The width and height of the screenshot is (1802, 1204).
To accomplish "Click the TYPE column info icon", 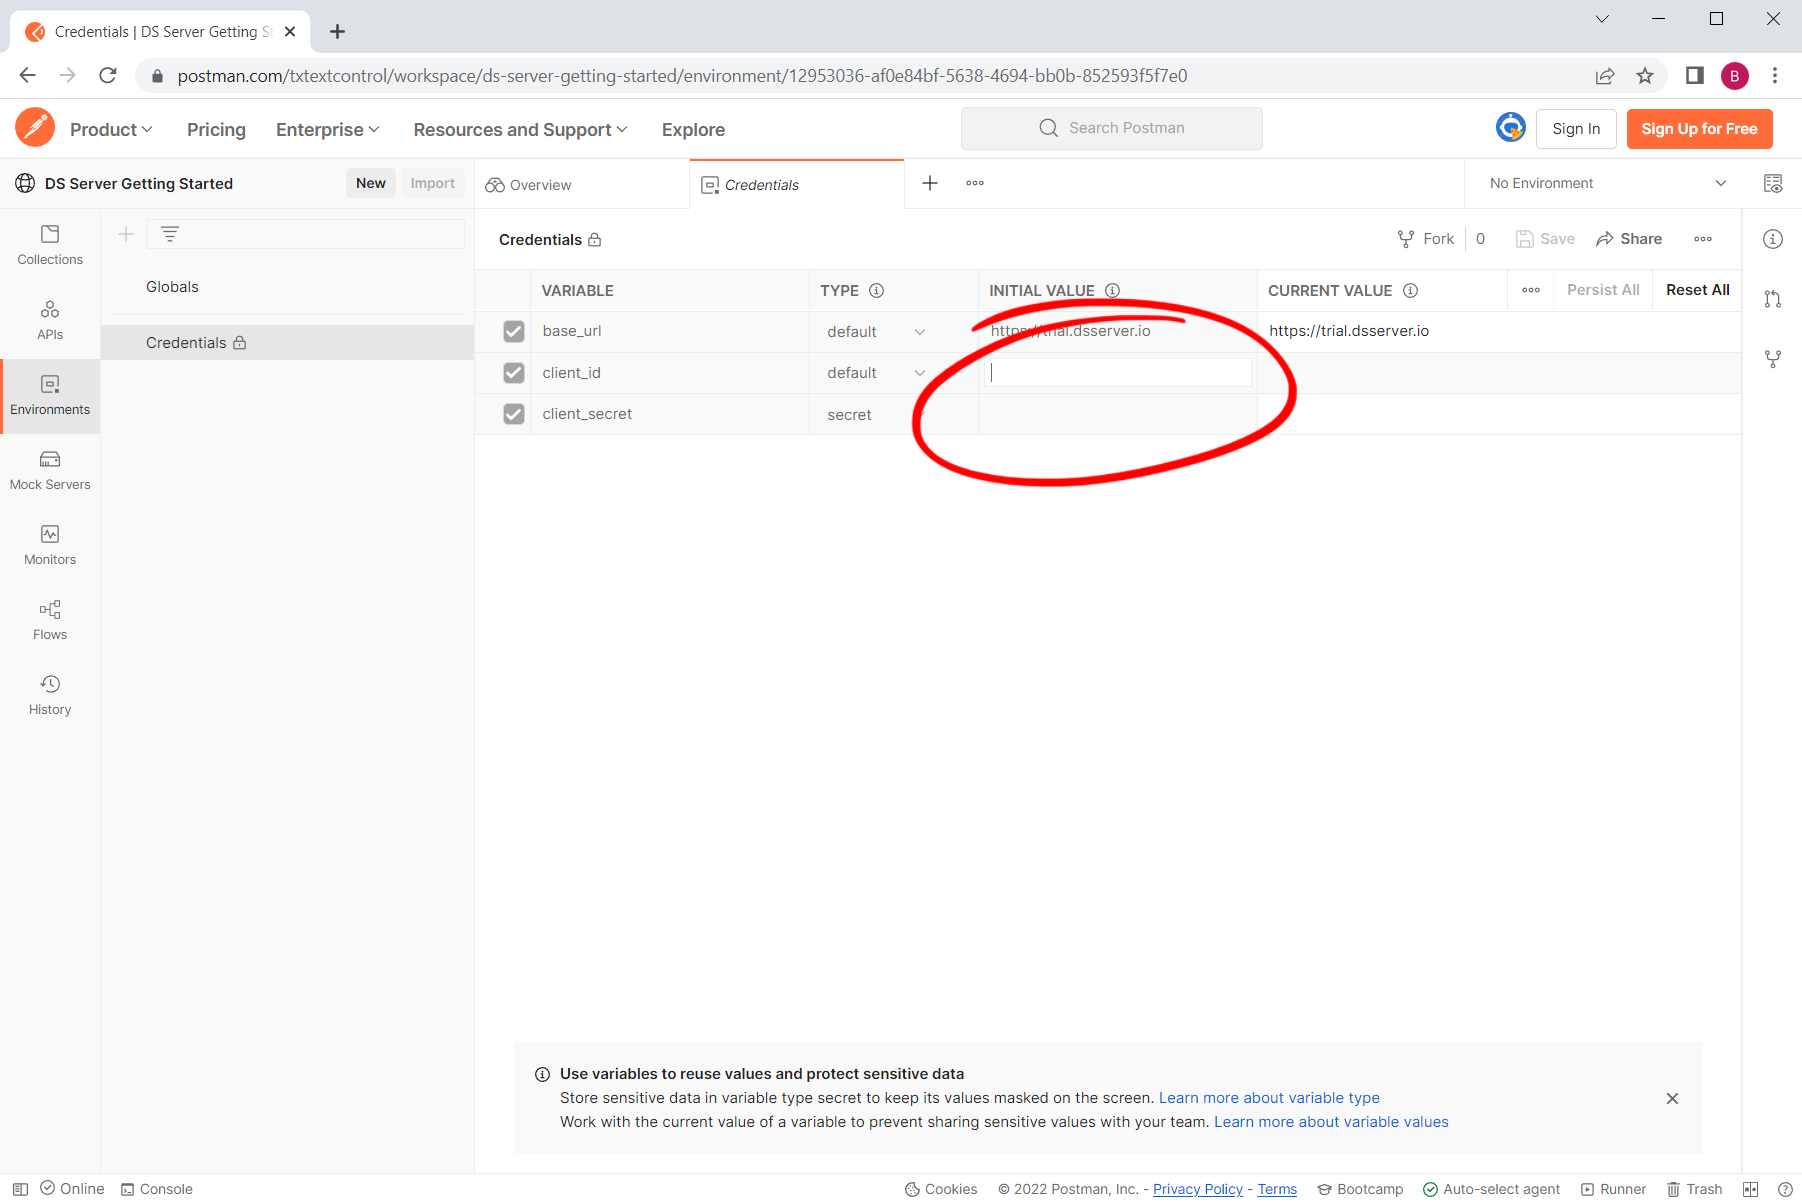I will (877, 291).
